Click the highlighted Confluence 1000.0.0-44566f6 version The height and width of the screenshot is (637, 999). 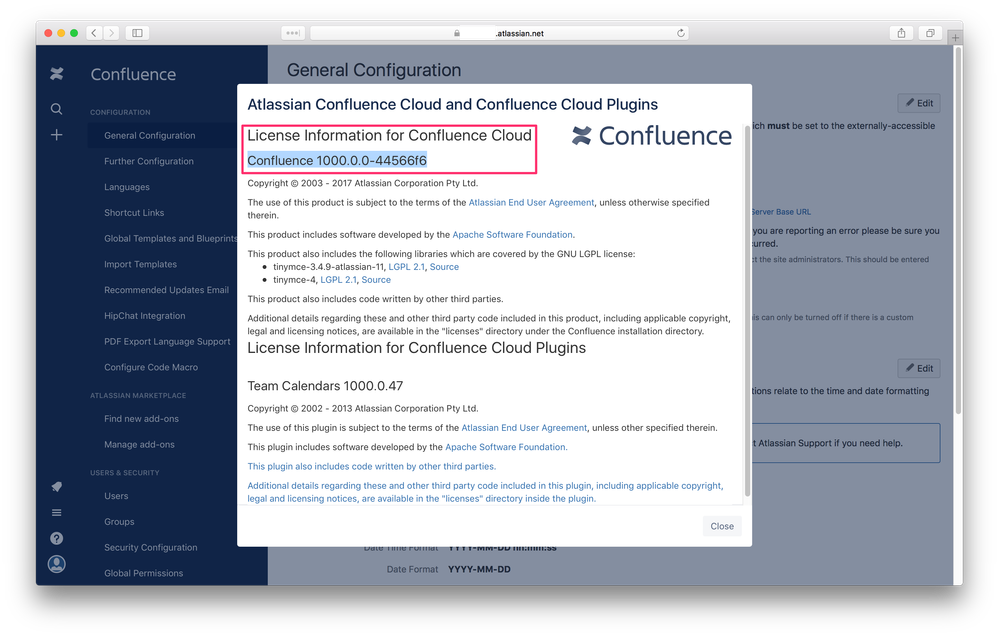coord(337,161)
